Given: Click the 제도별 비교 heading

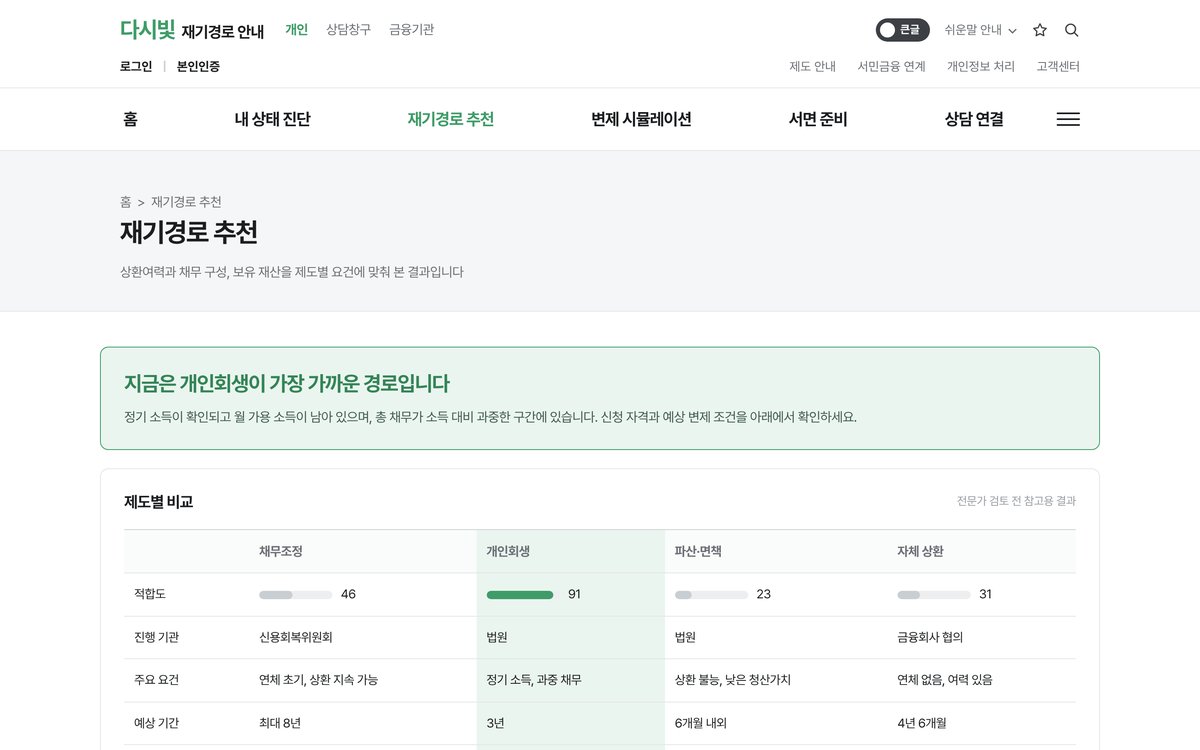Looking at the screenshot, I should coord(158,501).
